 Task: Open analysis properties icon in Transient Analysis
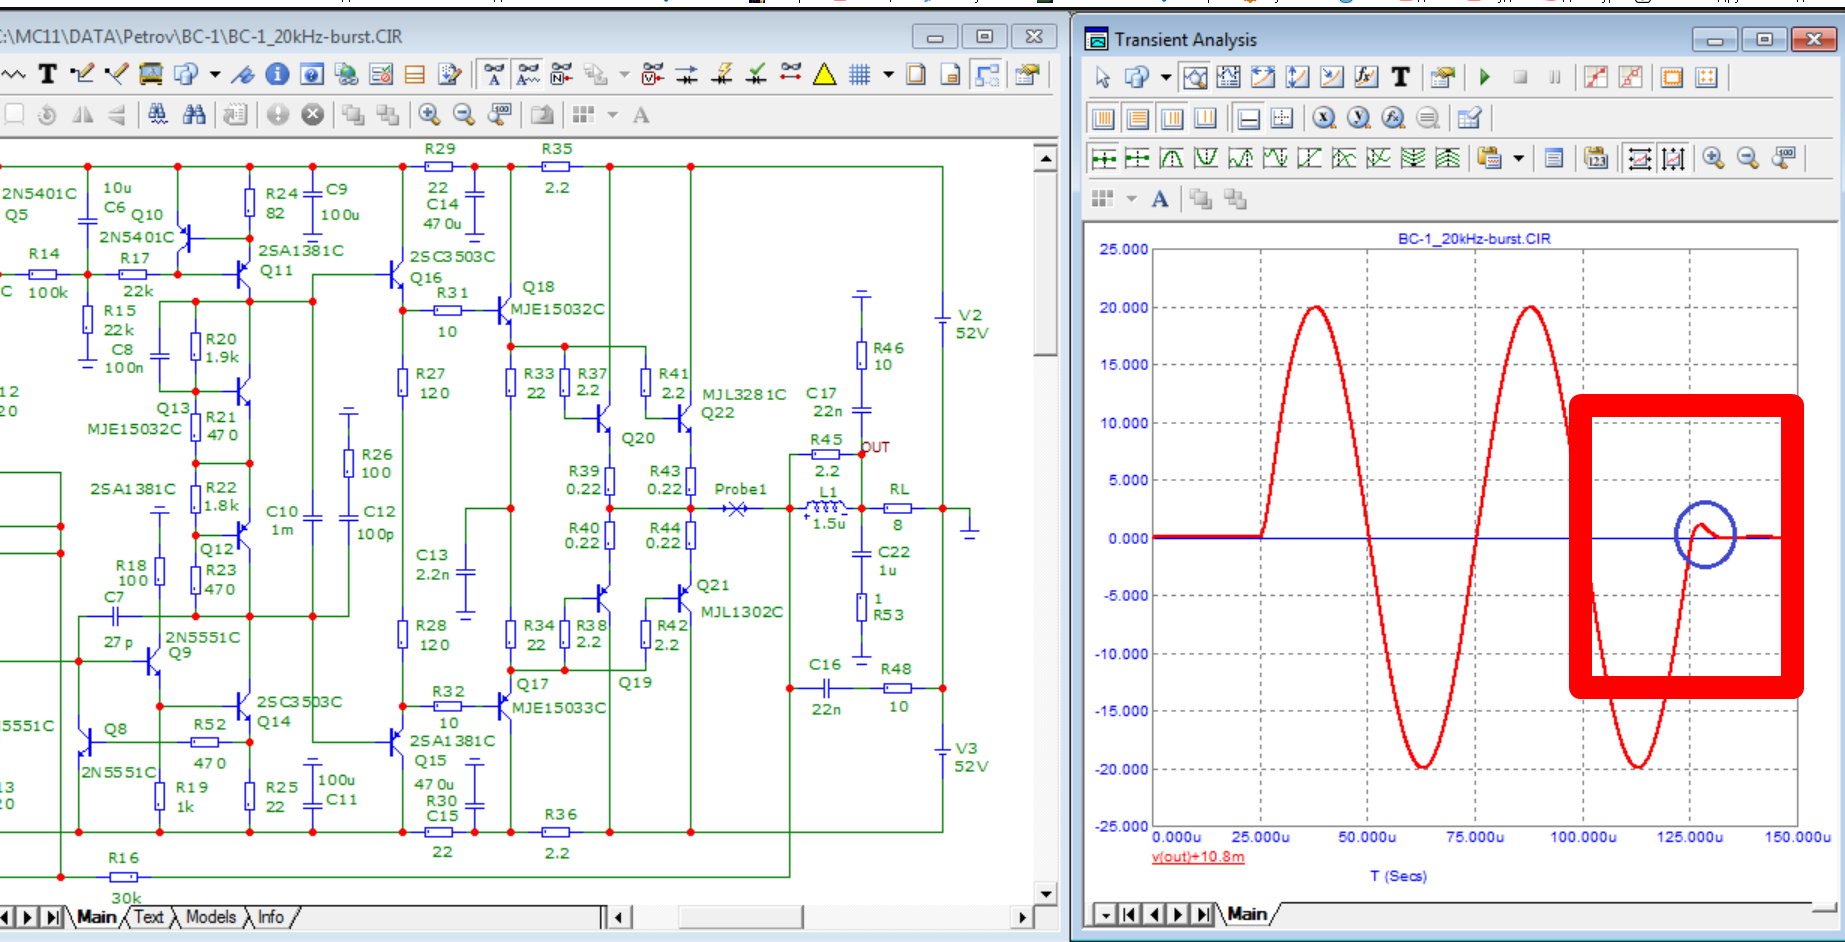tap(1442, 77)
